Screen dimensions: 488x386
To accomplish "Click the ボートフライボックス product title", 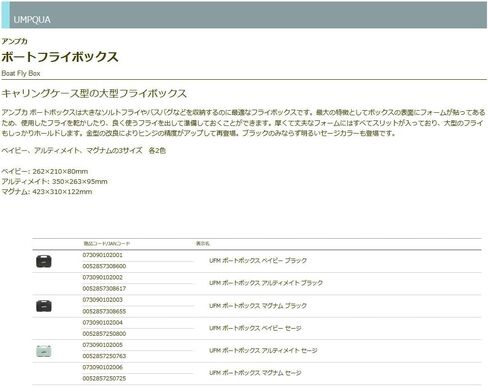I will (60, 57).
